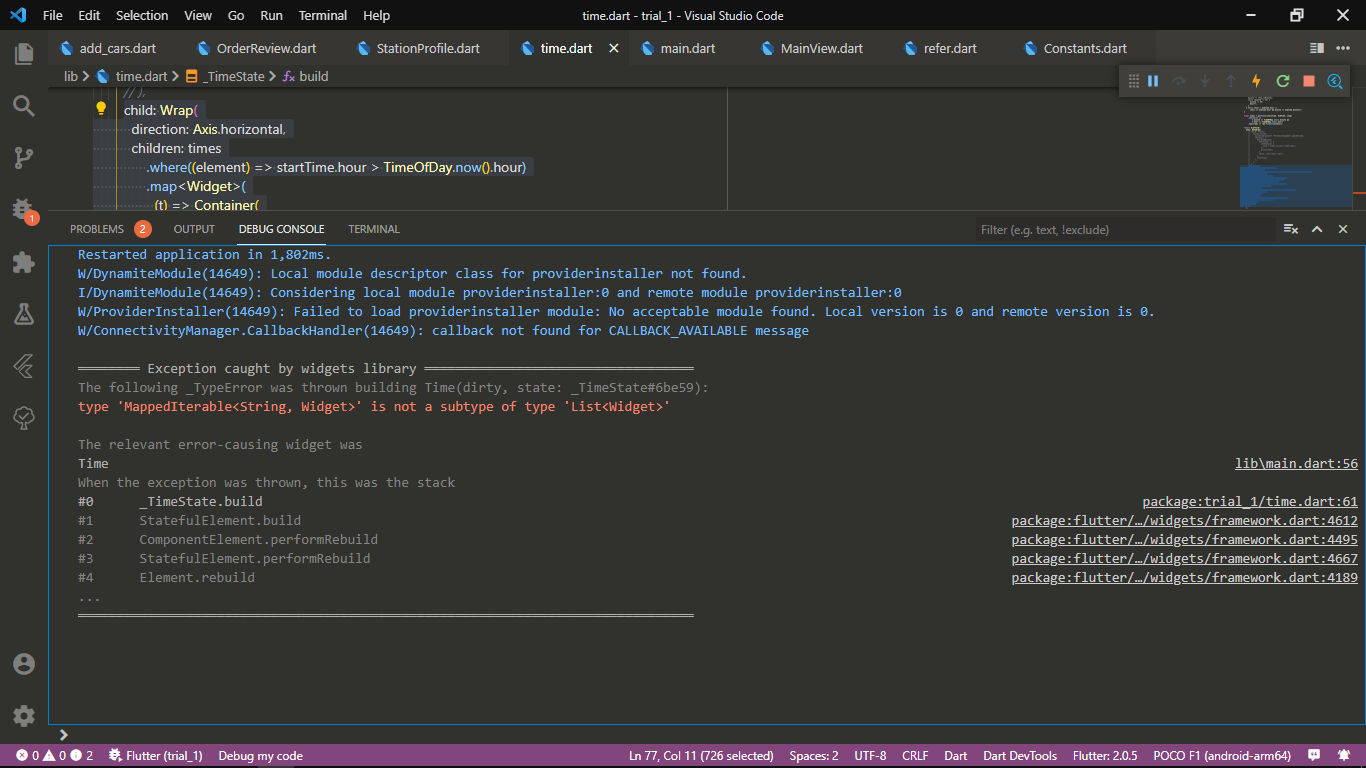This screenshot has height=768, width=1366.
Task: Click the Hot Reload lightning icon
Action: (x=1257, y=81)
